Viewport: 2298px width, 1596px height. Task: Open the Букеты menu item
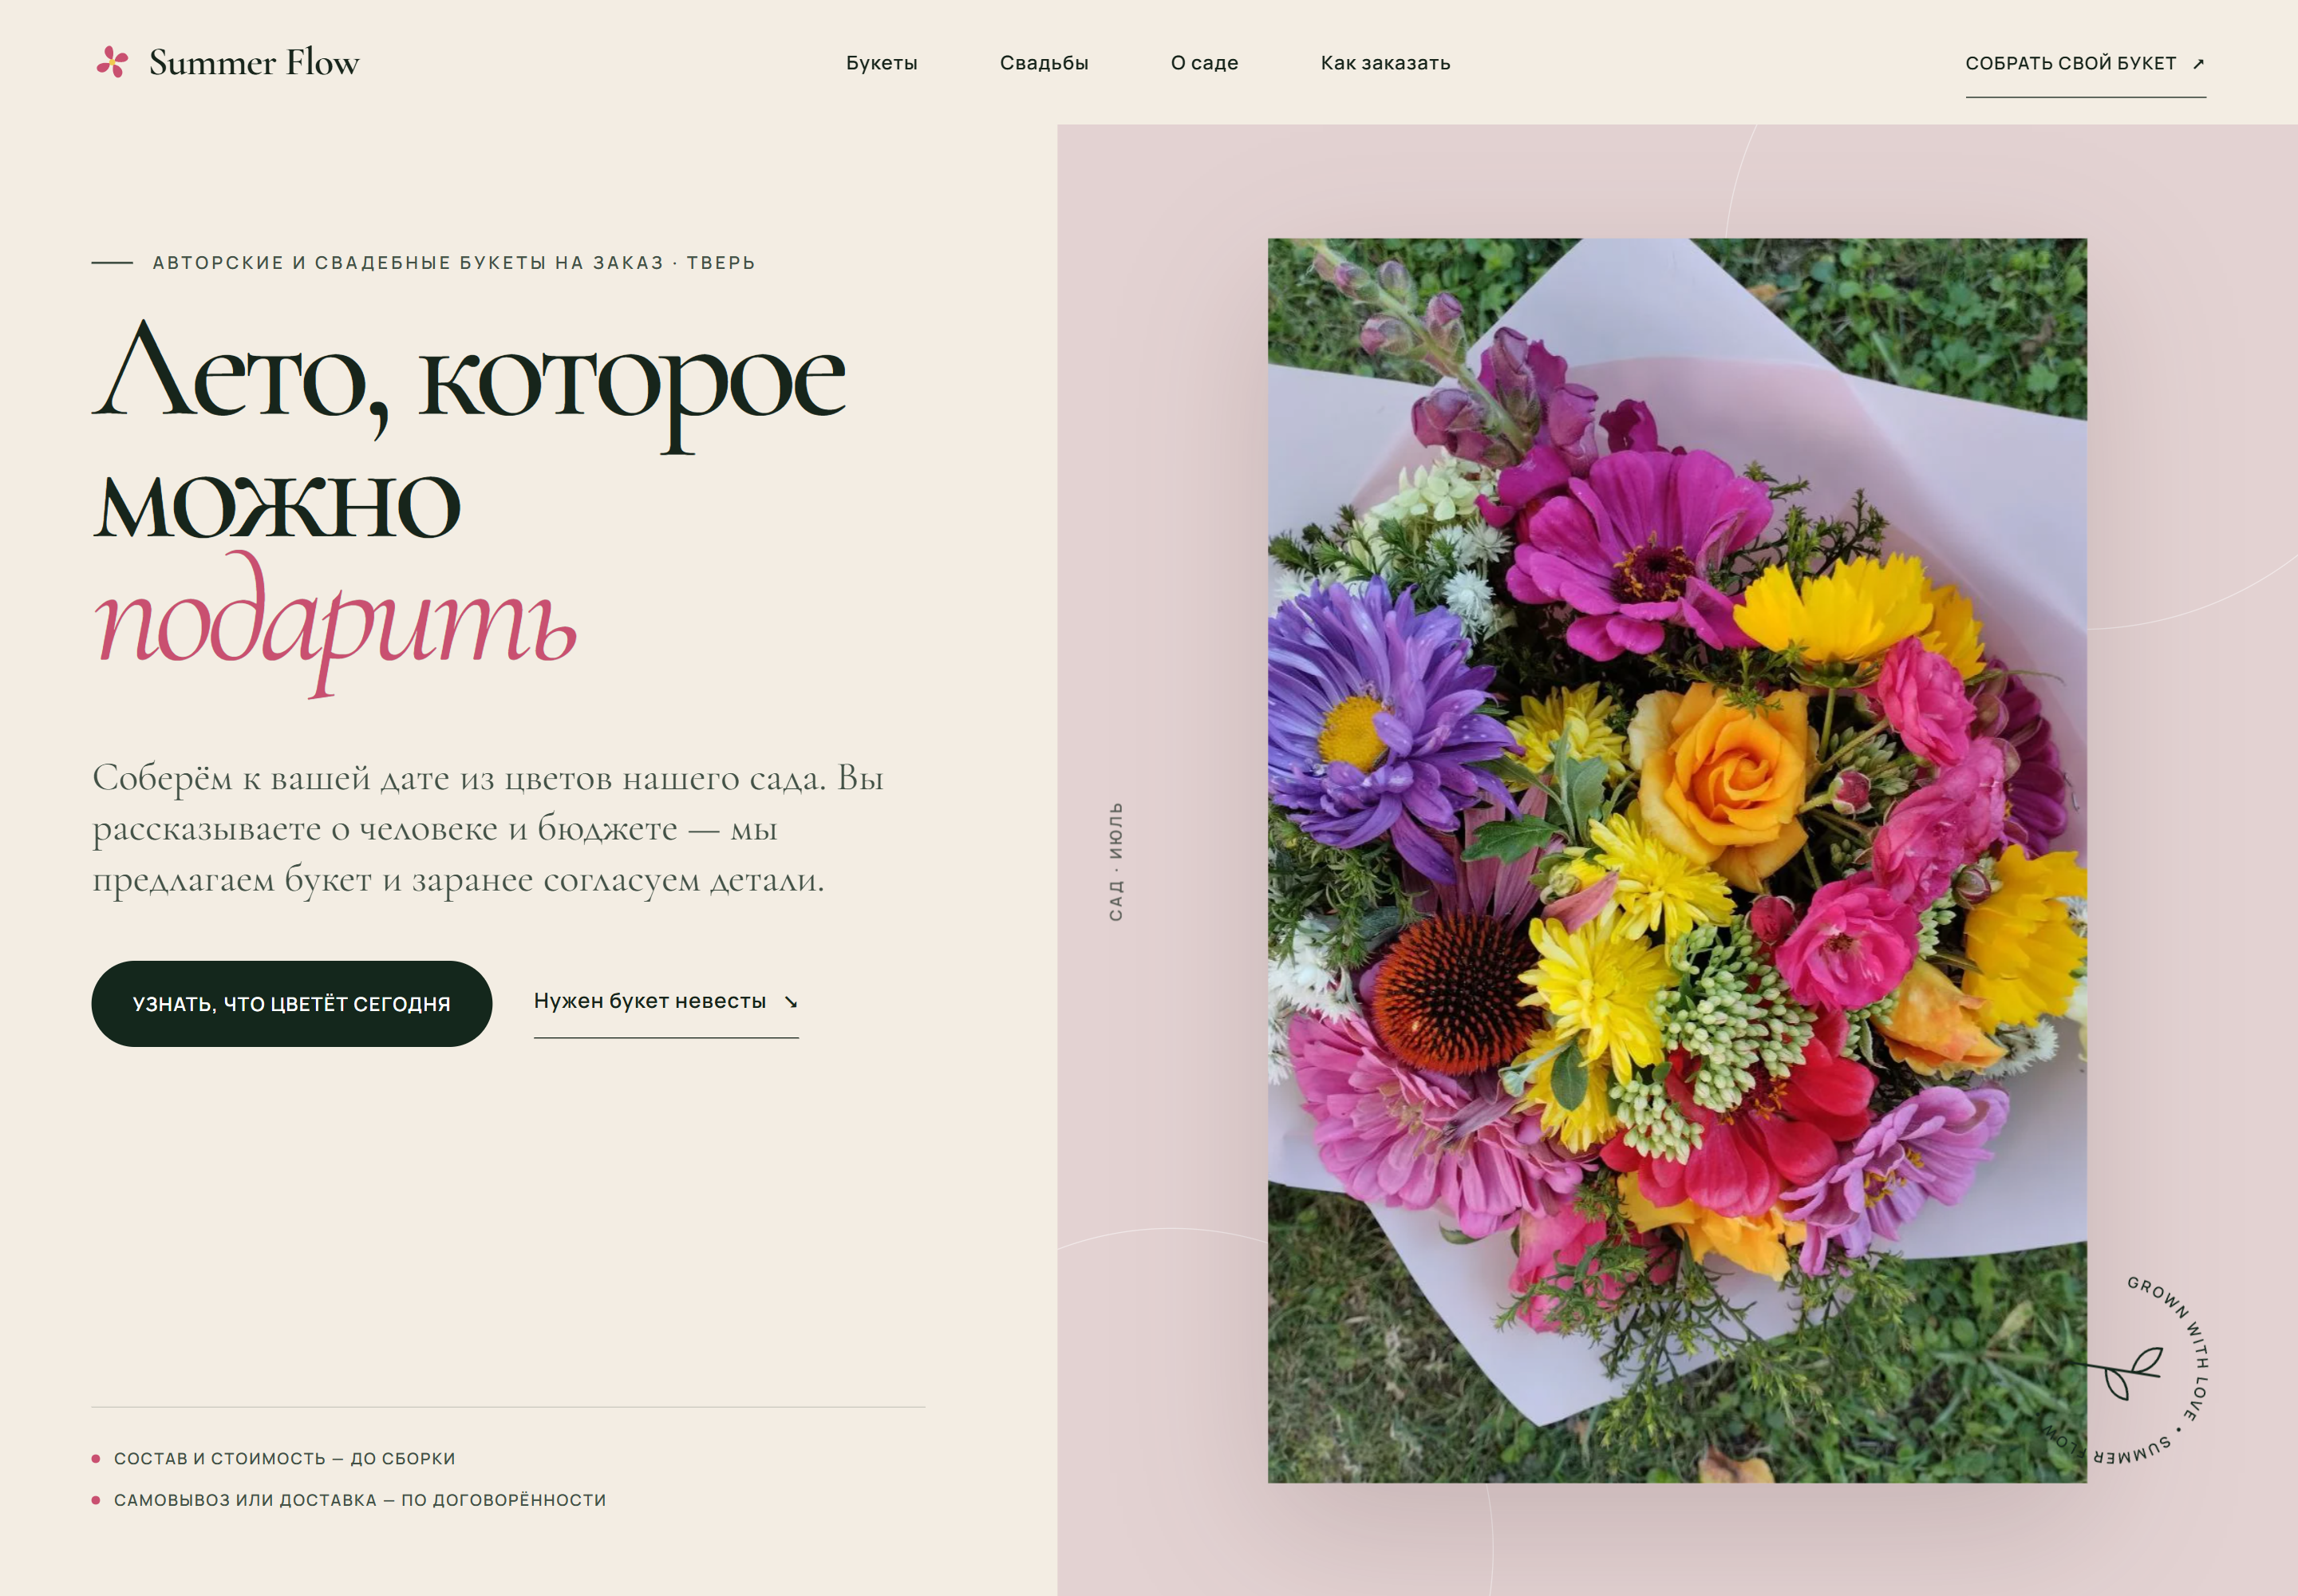(881, 63)
